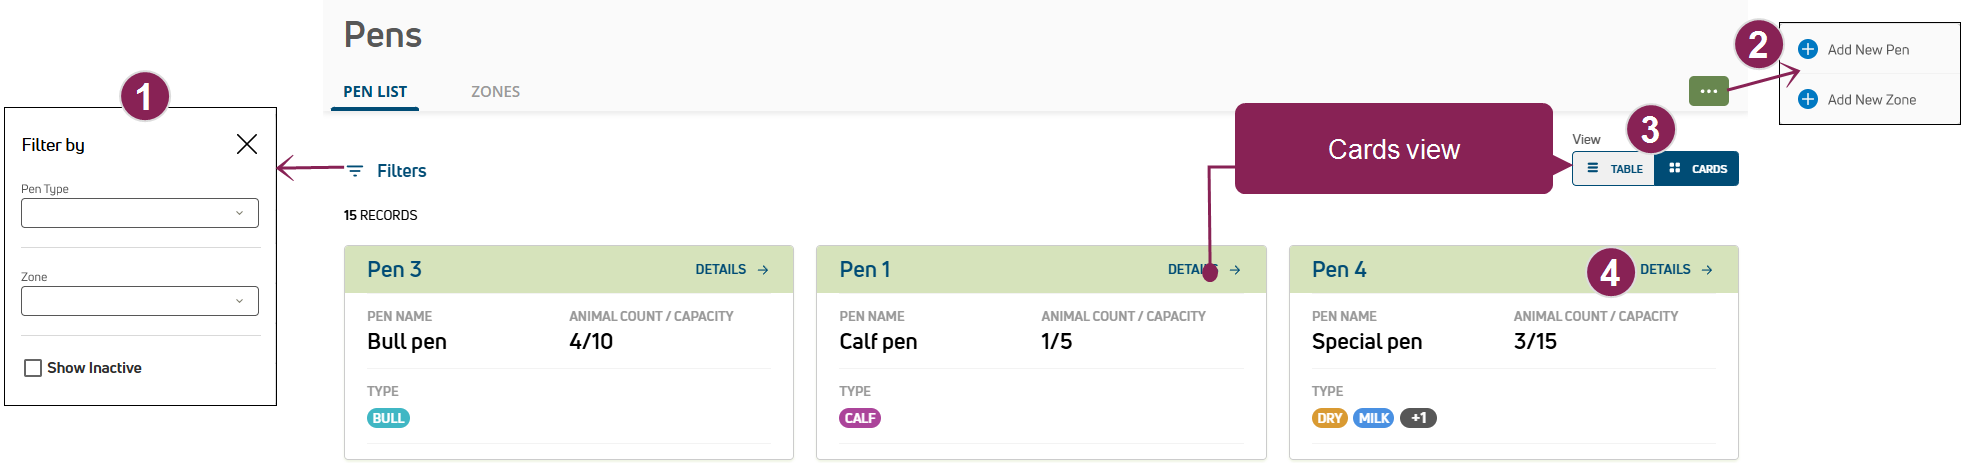Click the arrow icon on Pen 3 card
The image size is (1967, 463).
point(763,270)
